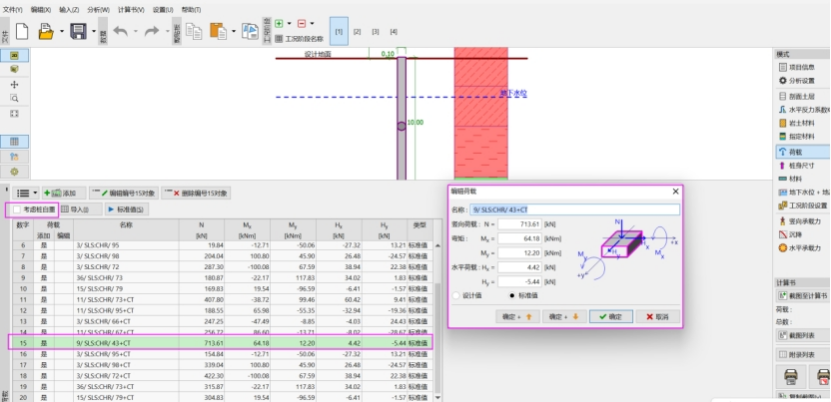
Task: Expand the Open file dropdown arrow
Action: pyautogui.click(x=60, y=32)
